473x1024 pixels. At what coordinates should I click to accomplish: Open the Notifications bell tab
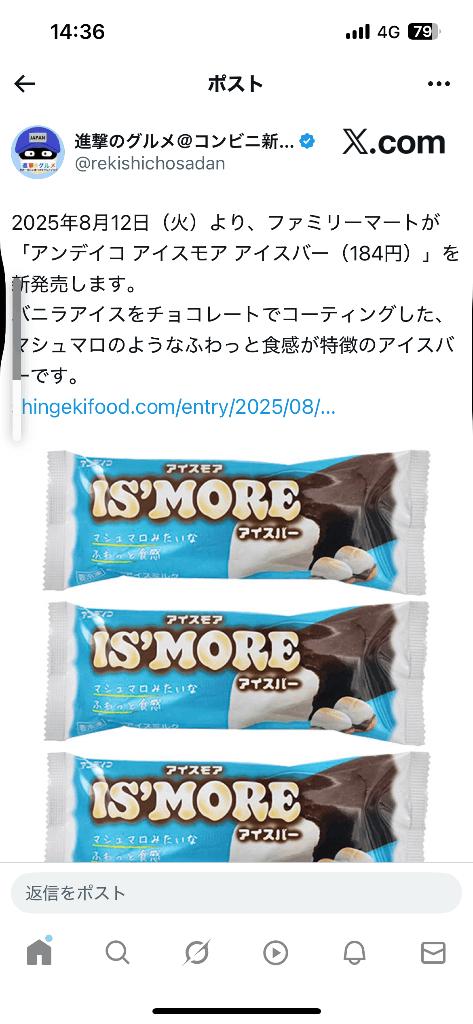tap(354, 953)
